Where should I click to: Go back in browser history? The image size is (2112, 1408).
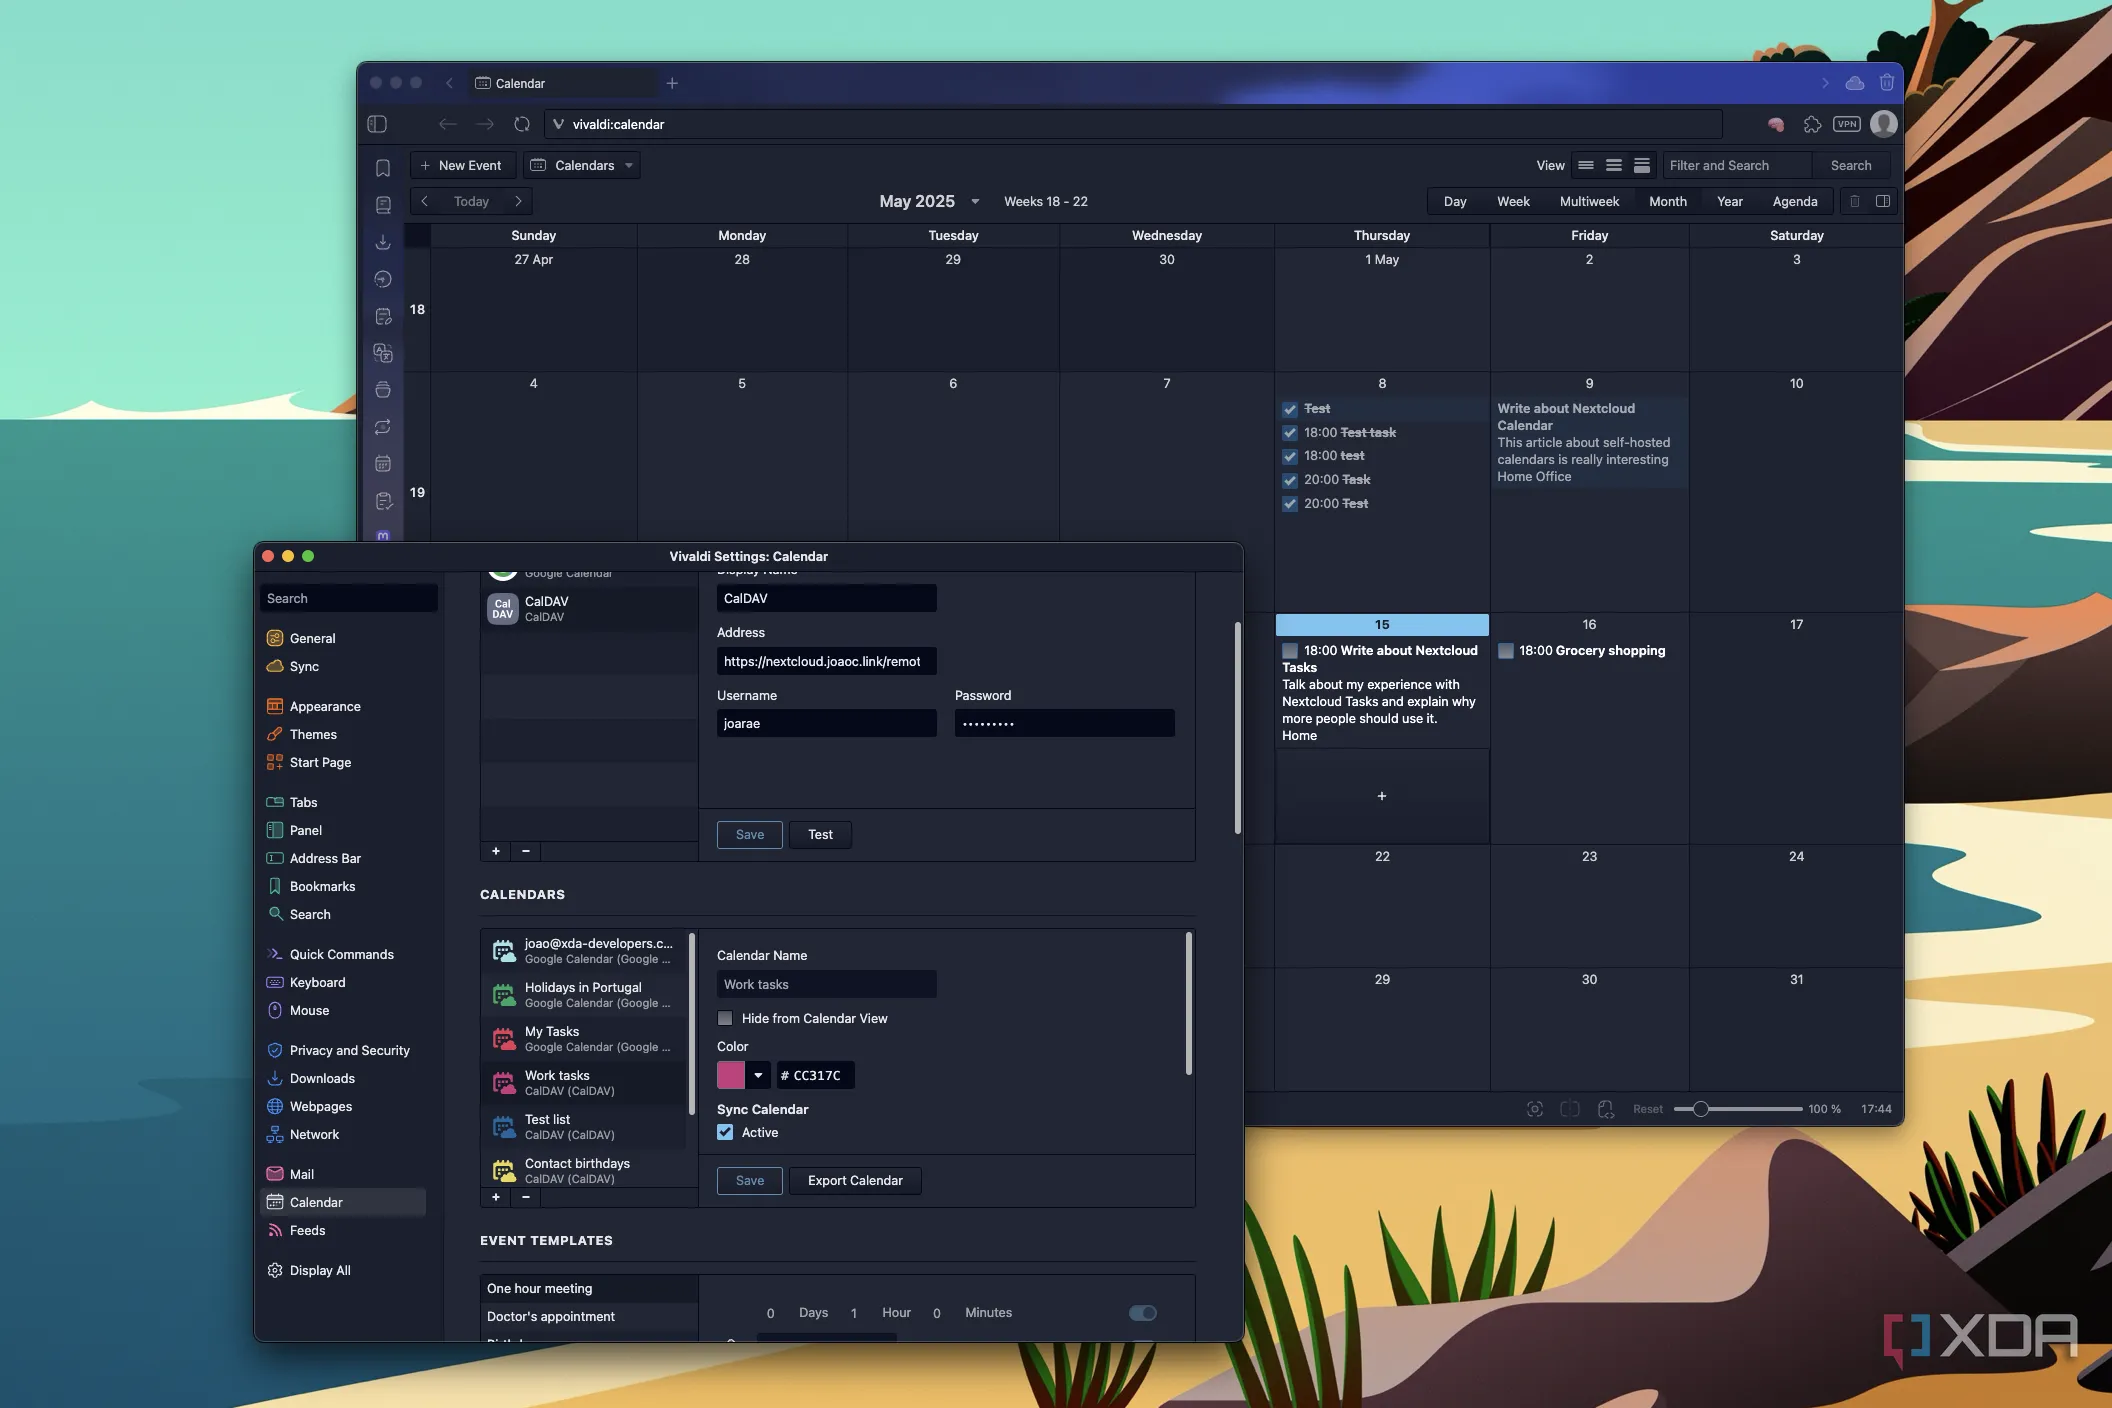(x=447, y=124)
